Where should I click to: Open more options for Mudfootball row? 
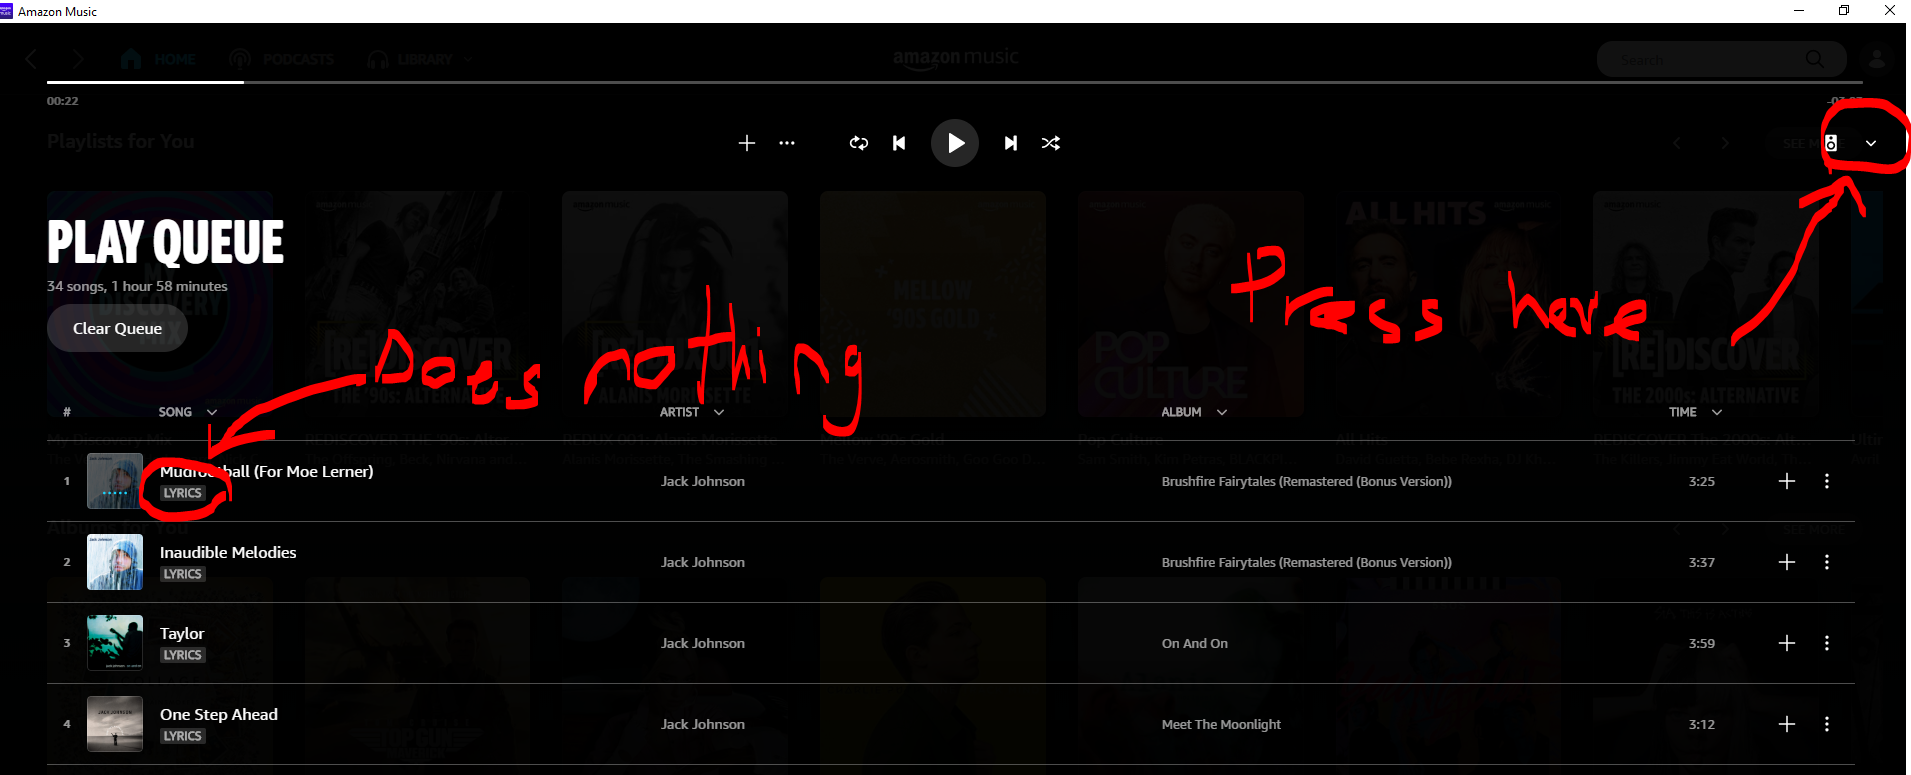tap(1827, 481)
